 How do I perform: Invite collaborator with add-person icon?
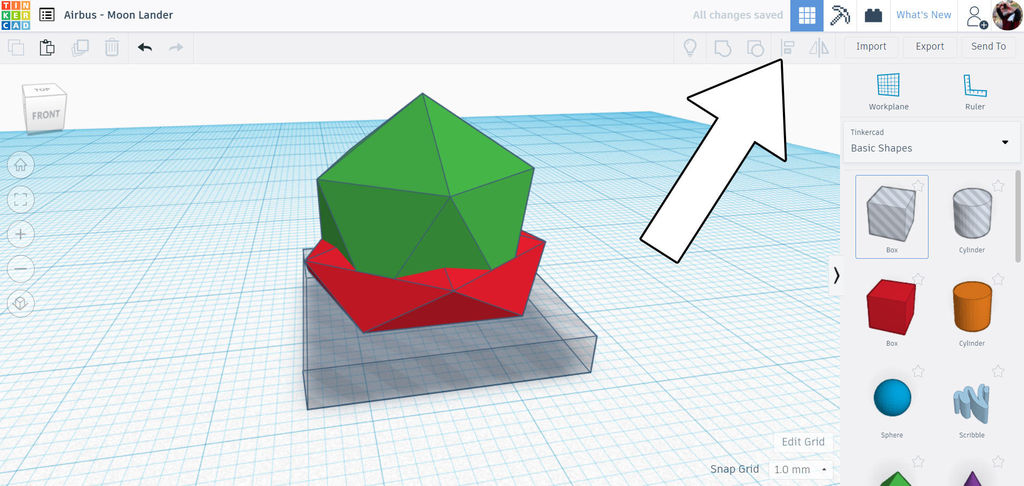(976, 16)
